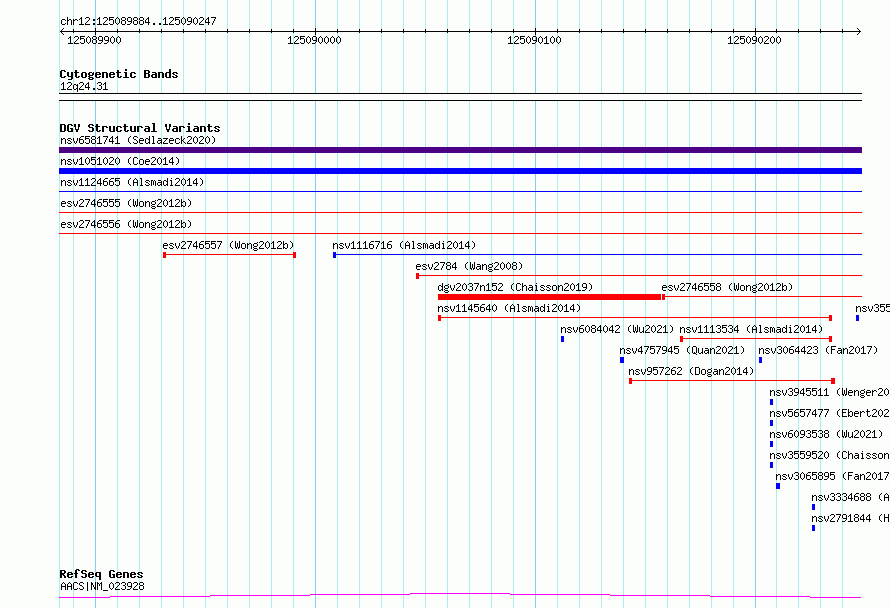Click the DGV Structural Variants track title

click(139, 128)
